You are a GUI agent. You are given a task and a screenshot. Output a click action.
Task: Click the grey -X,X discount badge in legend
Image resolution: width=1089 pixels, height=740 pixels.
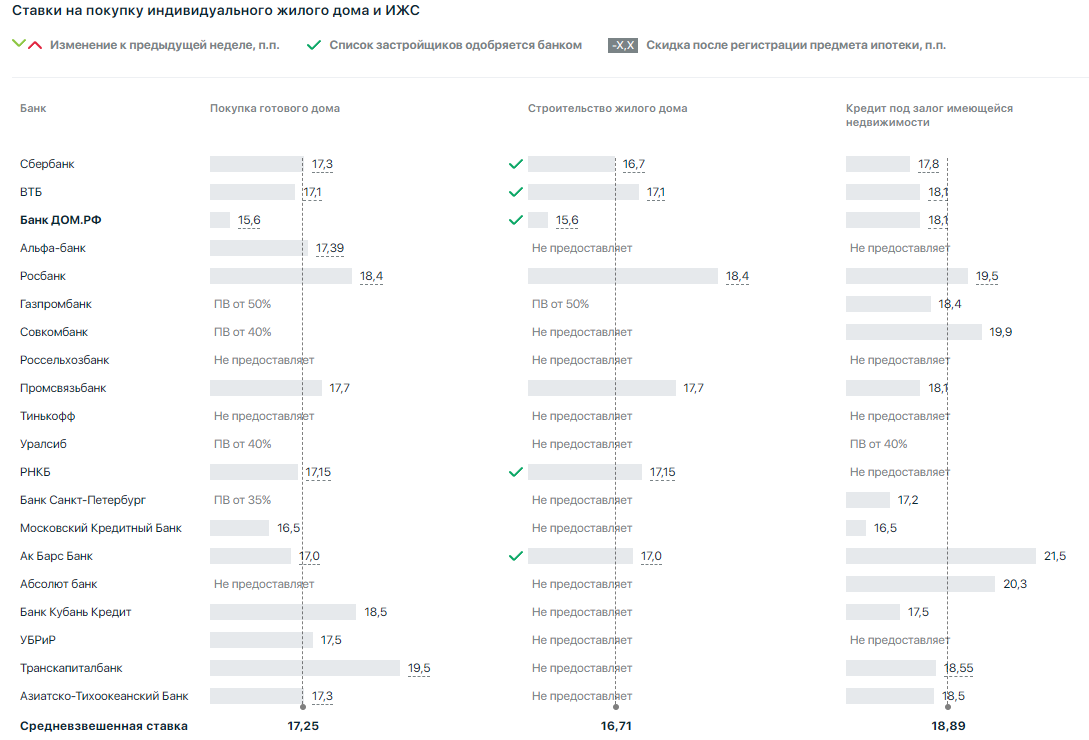coord(623,45)
